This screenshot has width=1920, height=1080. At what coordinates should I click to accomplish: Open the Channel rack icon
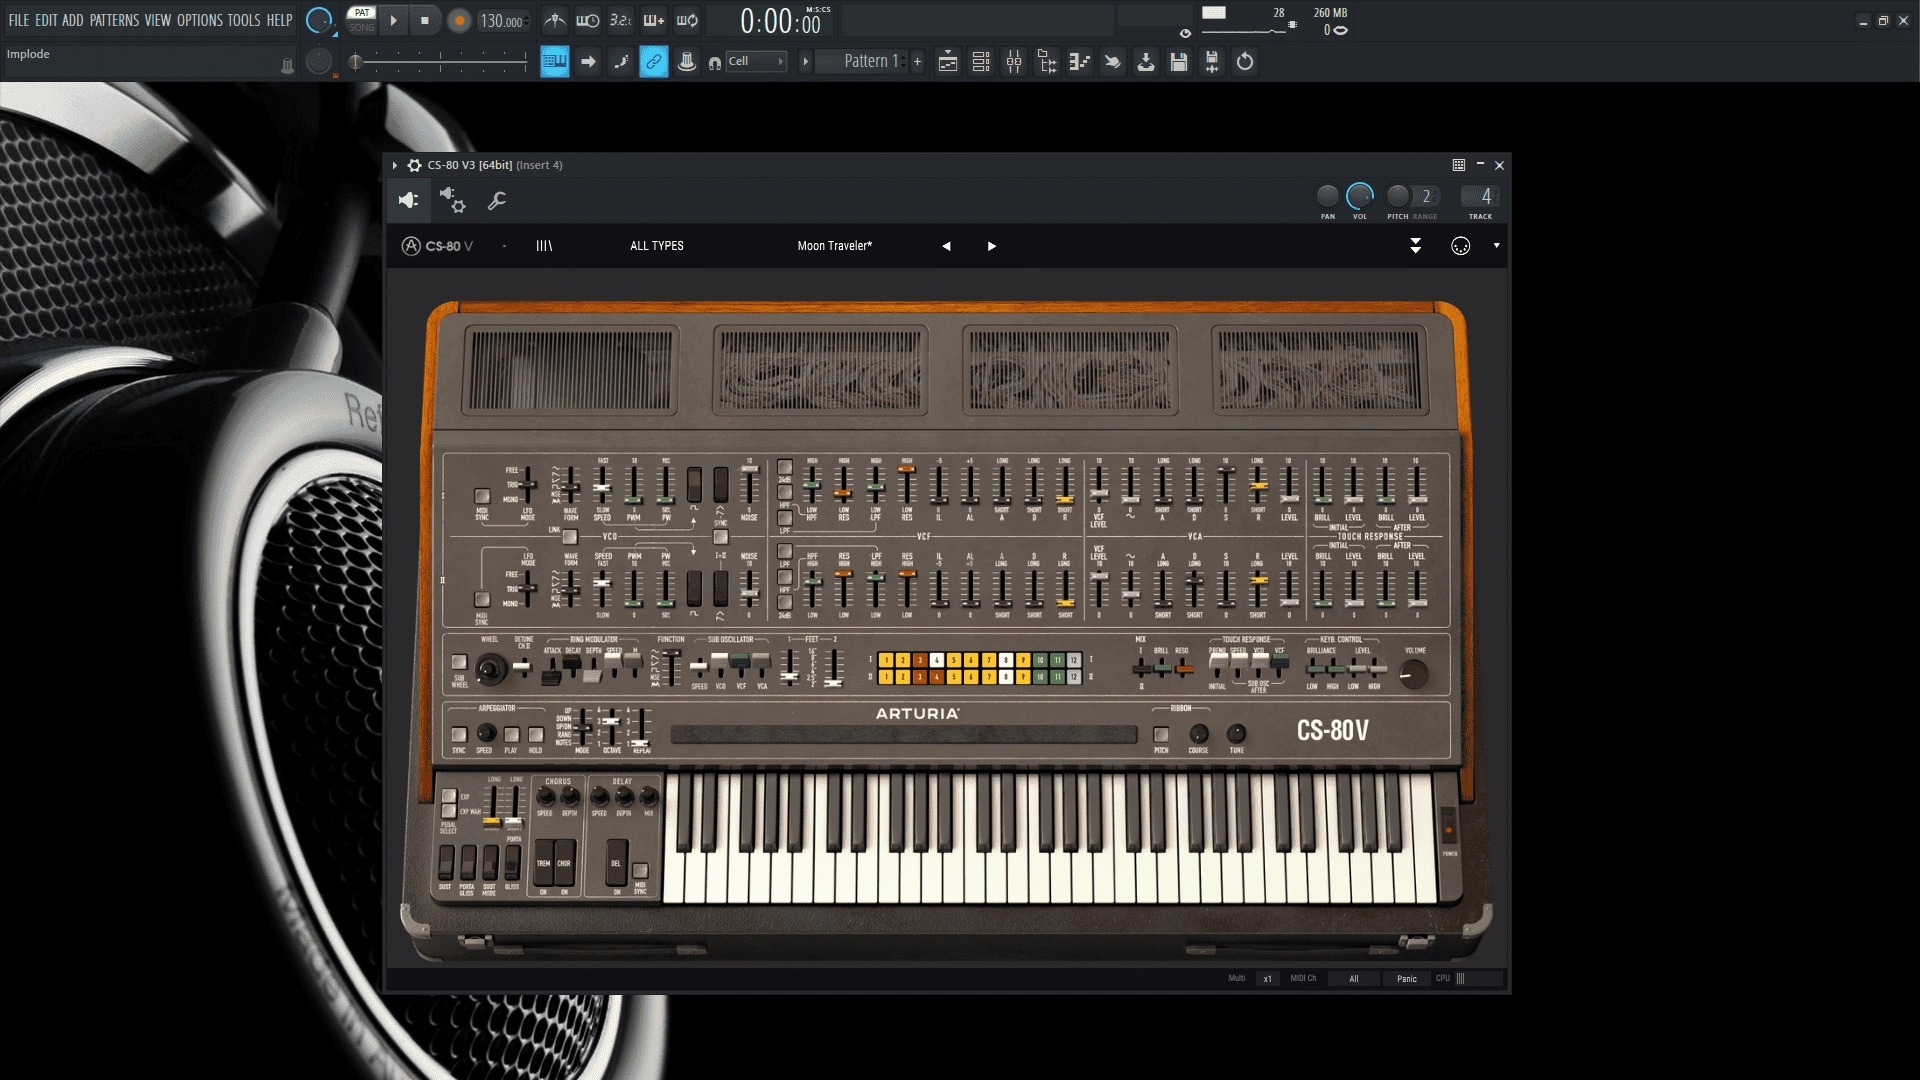[981, 62]
